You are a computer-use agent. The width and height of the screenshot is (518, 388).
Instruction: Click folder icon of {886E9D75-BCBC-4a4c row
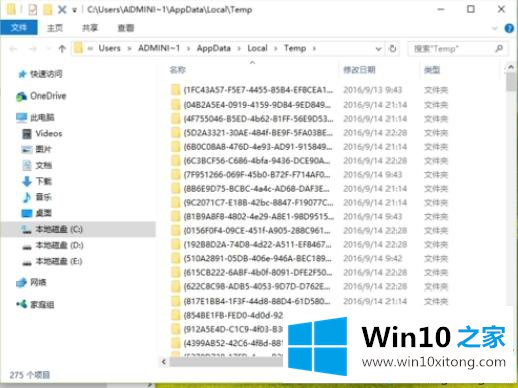[x=175, y=189]
